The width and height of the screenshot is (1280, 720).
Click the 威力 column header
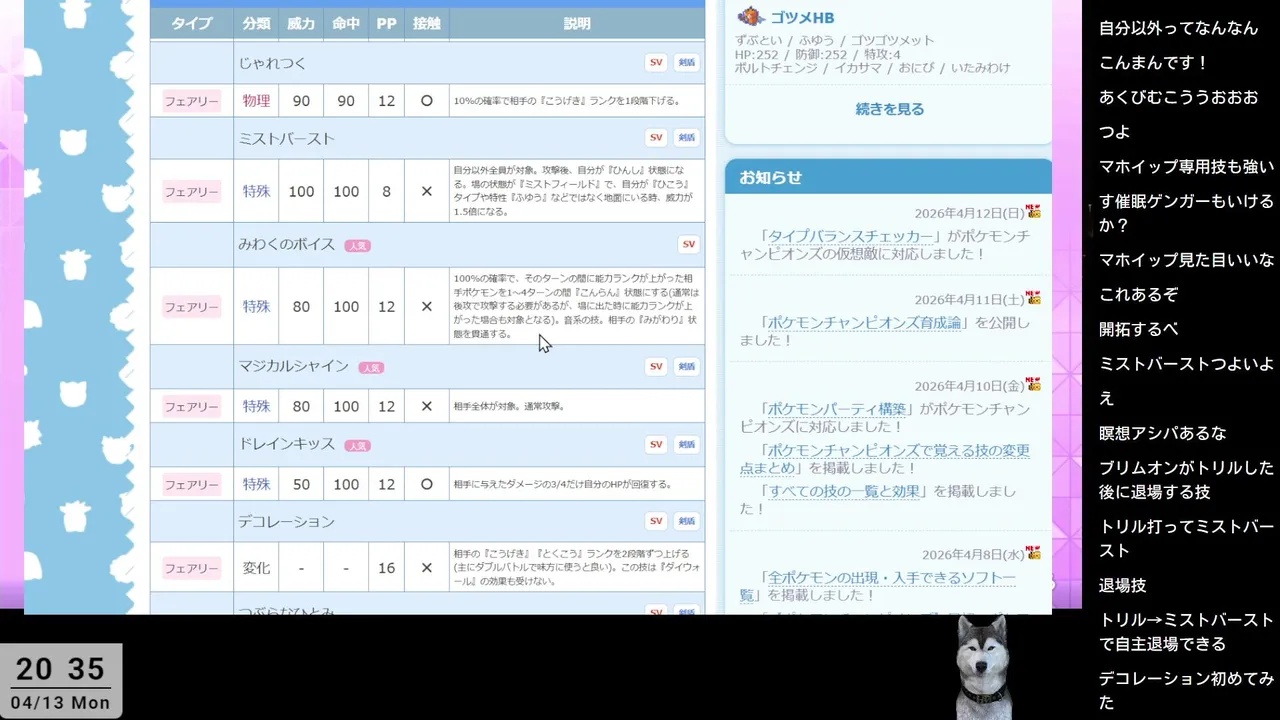tap(301, 24)
